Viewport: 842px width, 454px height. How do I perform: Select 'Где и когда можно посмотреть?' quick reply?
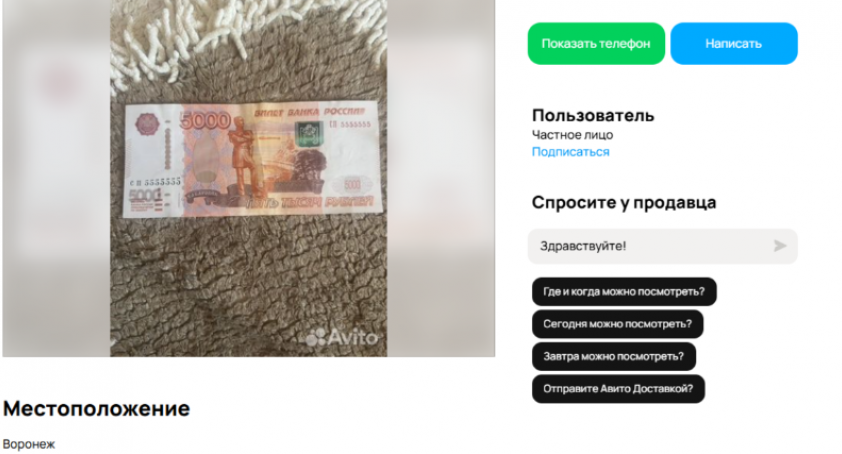[624, 292]
